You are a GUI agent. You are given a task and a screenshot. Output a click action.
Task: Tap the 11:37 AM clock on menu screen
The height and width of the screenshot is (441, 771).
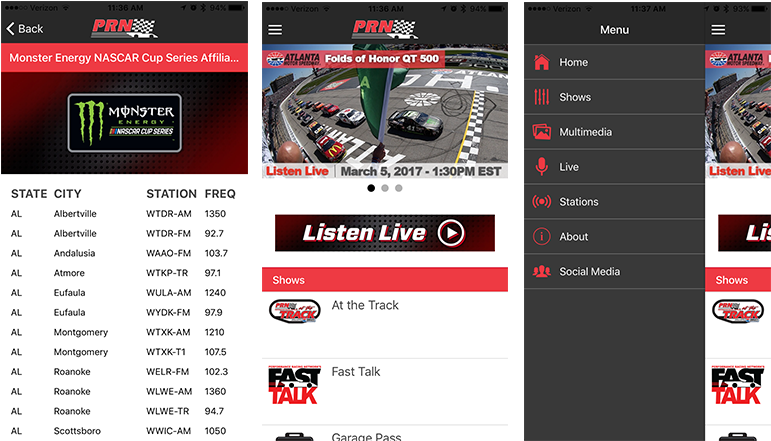(x=648, y=8)
